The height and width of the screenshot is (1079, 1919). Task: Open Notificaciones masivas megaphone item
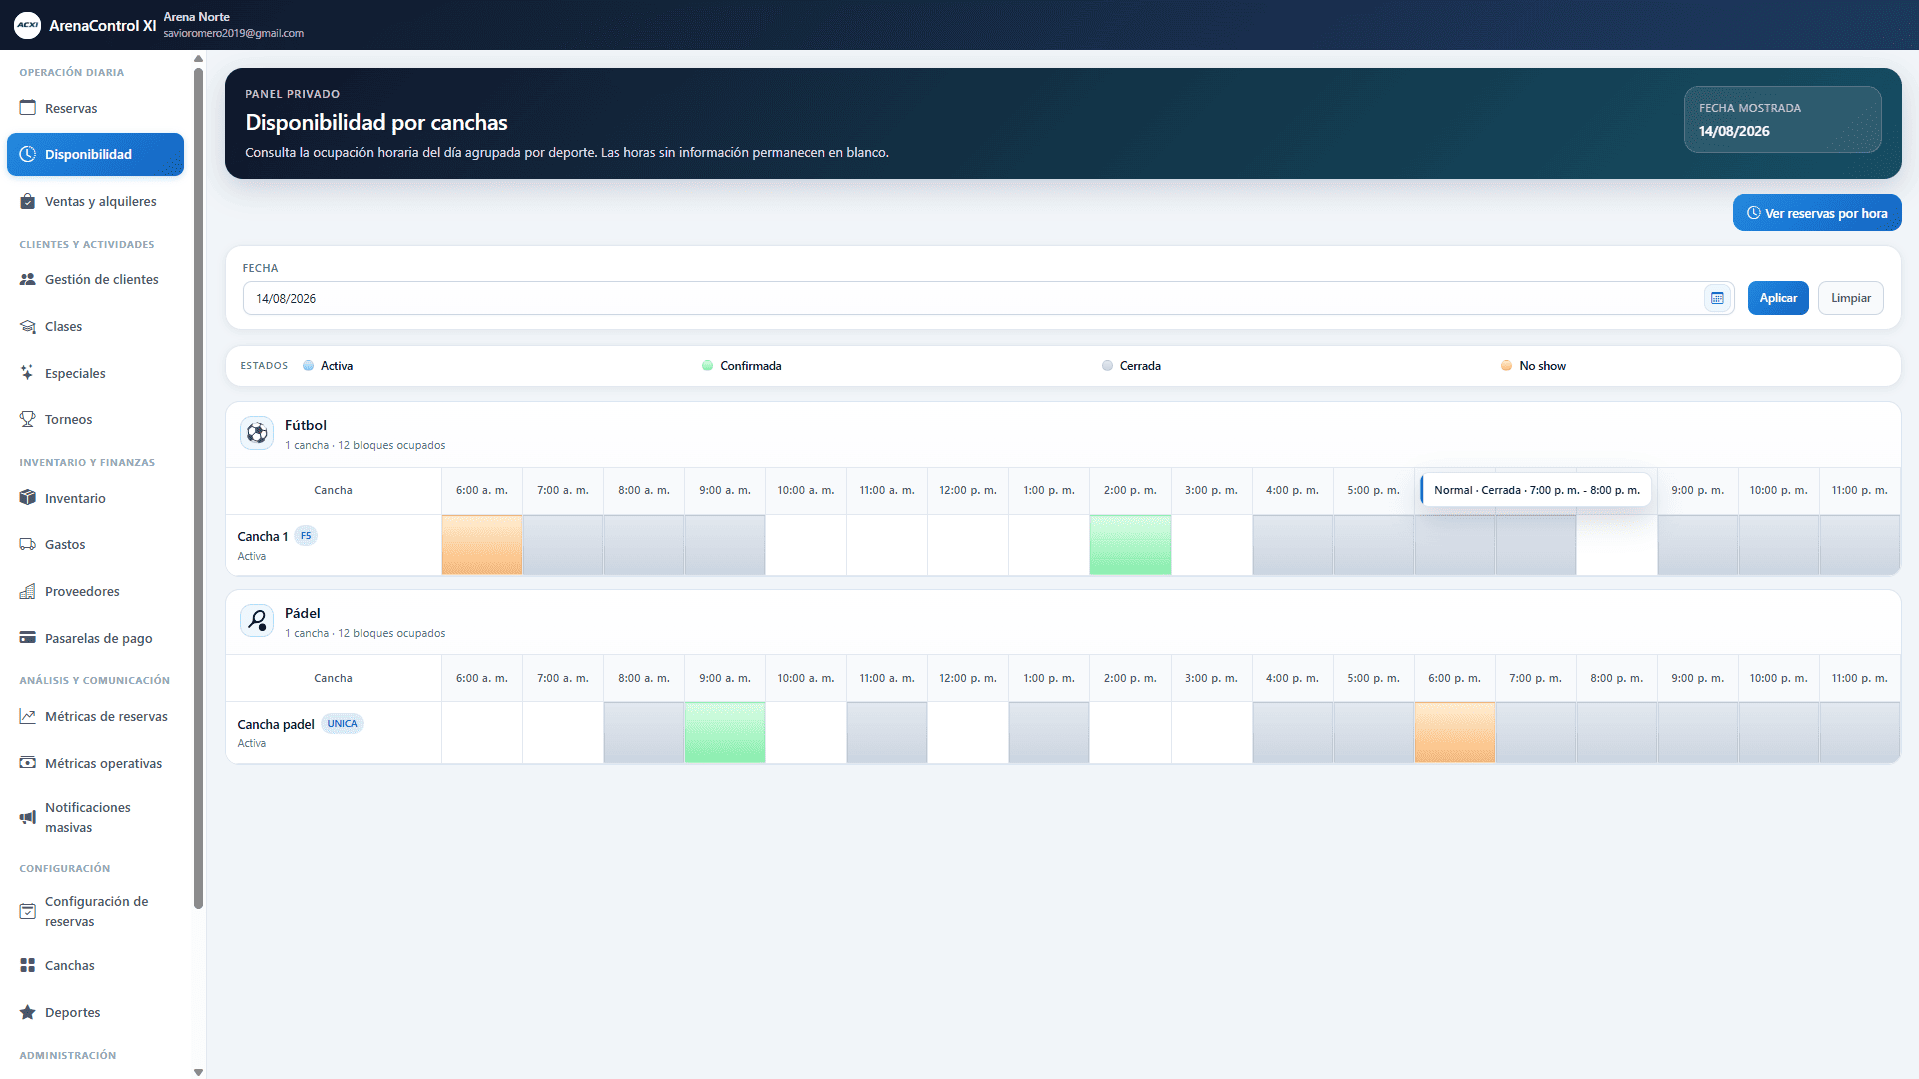point(95,817)
